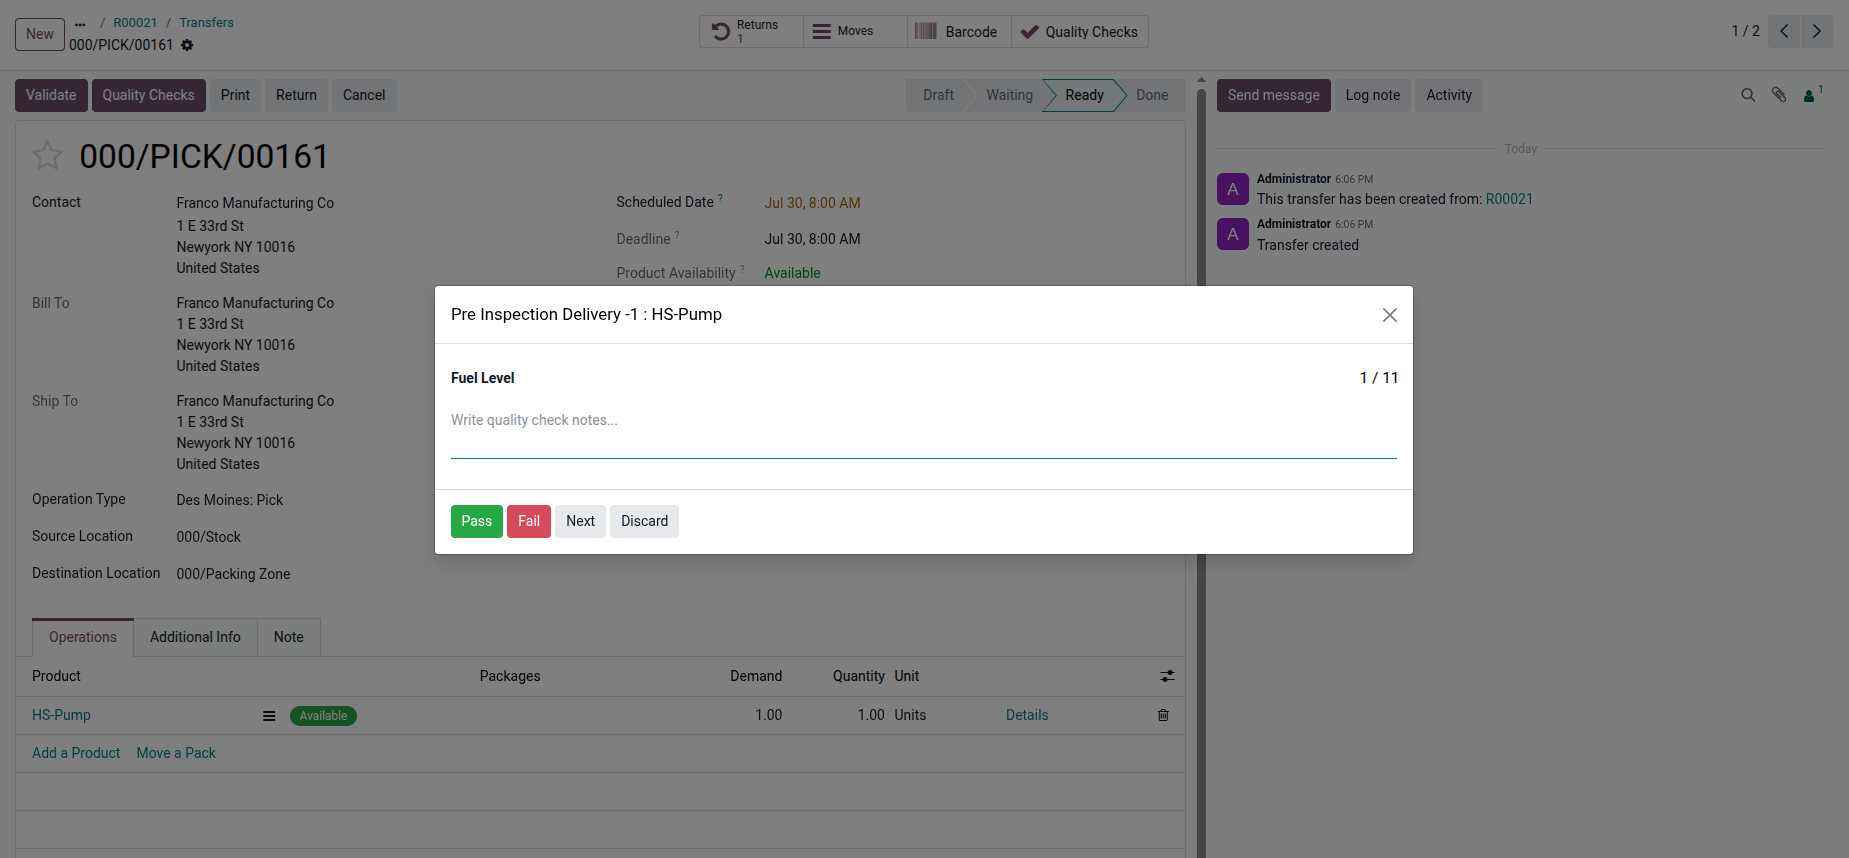Open the gear settings beside 000/PICK/00161

(x=187, y=45)
